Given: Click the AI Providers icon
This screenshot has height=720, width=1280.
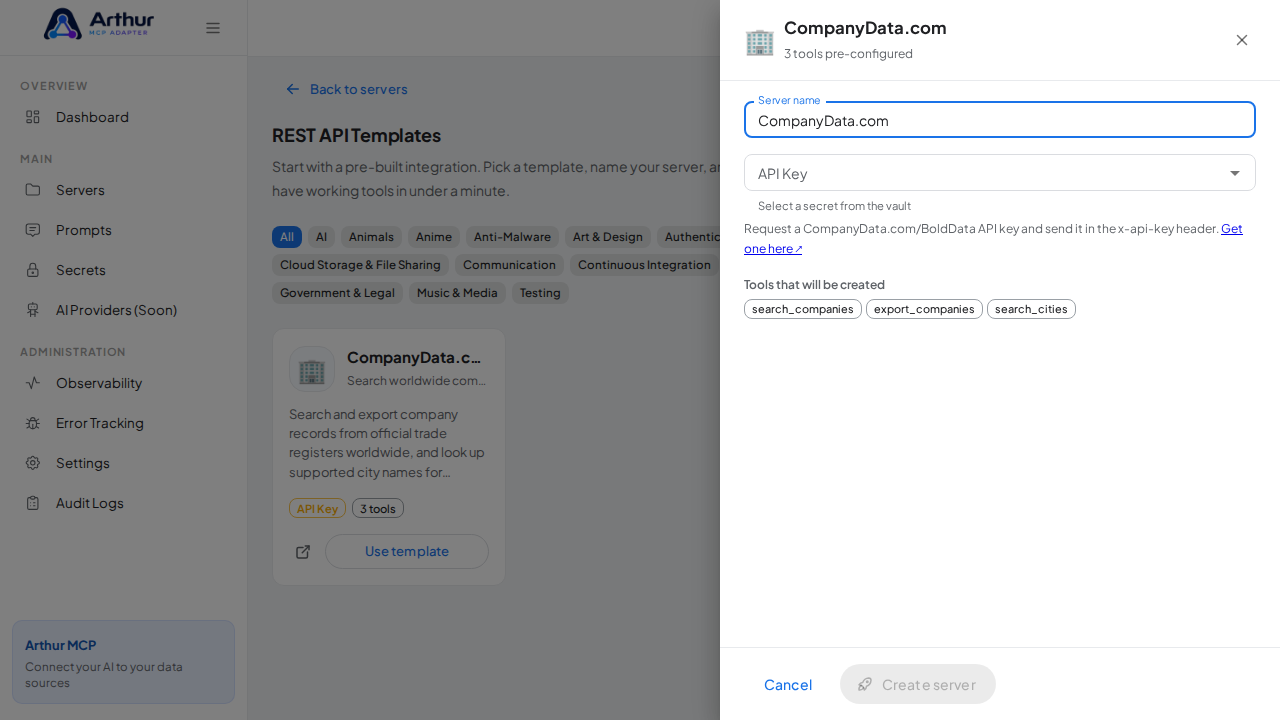Looking at the screenshot, I should click(33, 310).
